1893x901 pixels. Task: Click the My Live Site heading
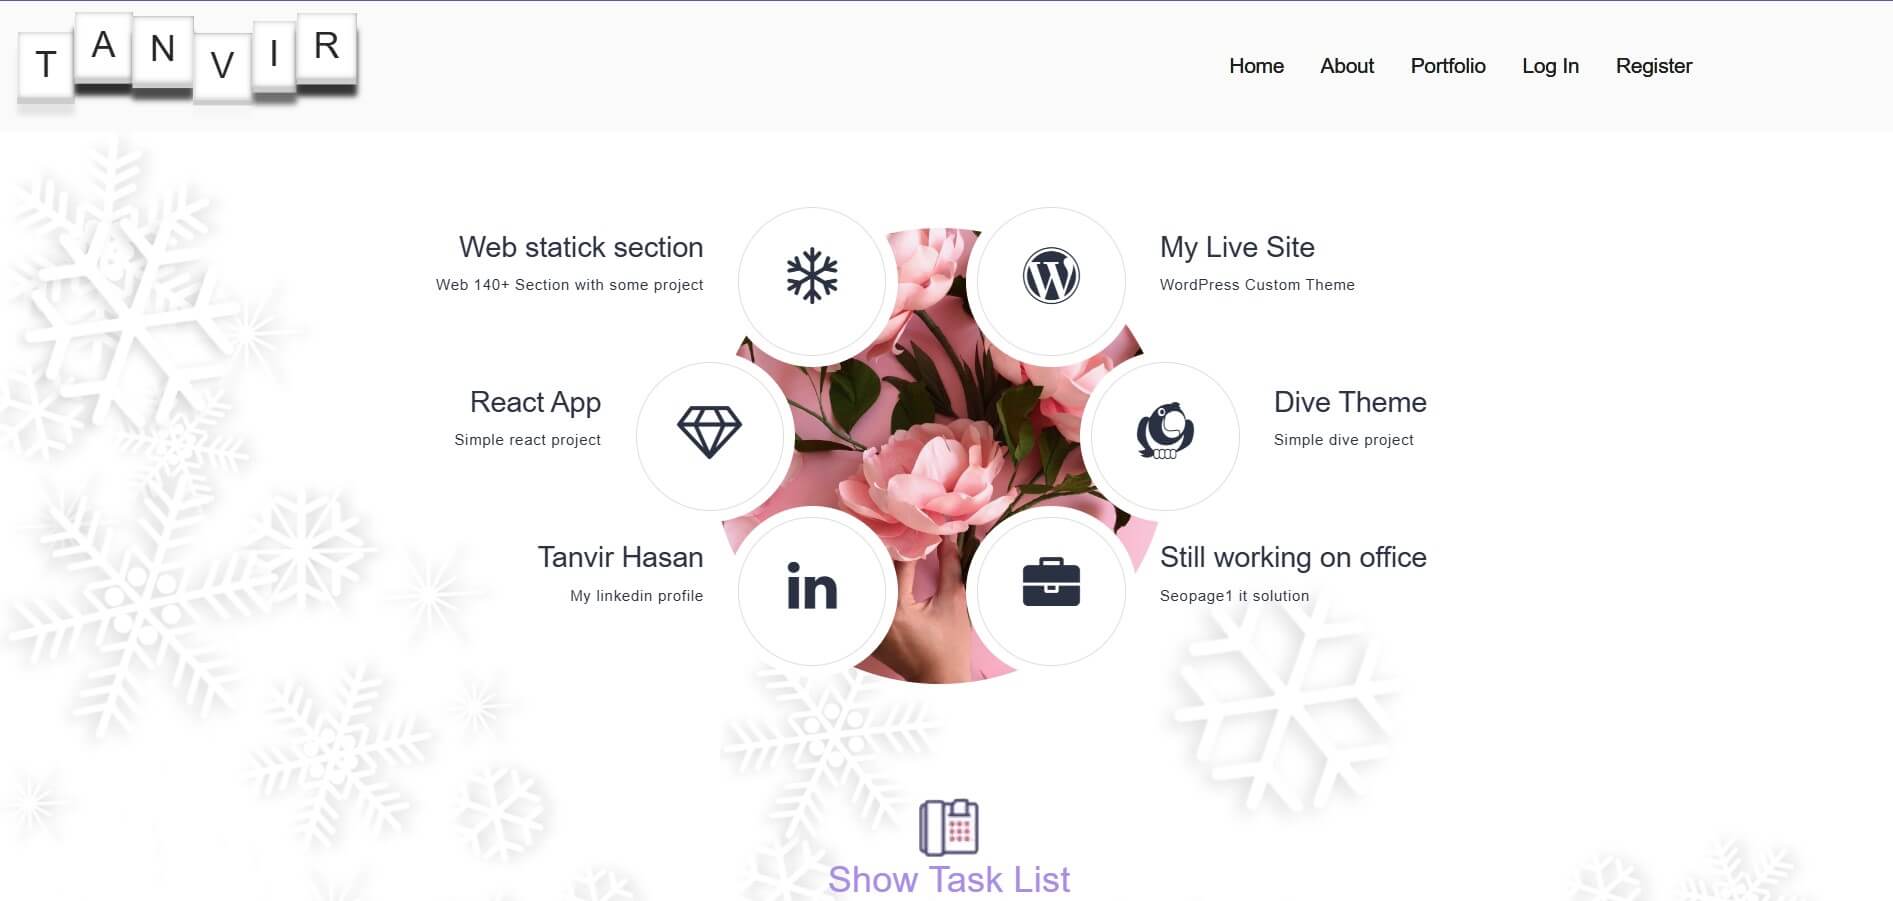tap(1237, 247)
